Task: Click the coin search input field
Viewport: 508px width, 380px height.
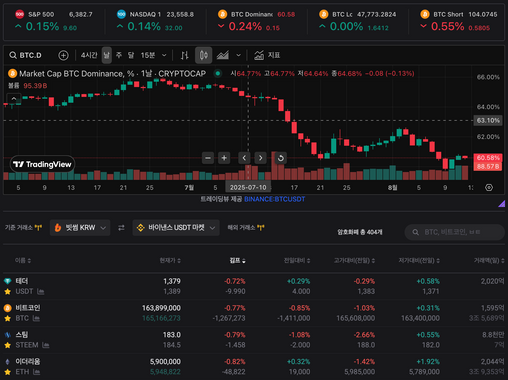Action: tap(455, 232)
